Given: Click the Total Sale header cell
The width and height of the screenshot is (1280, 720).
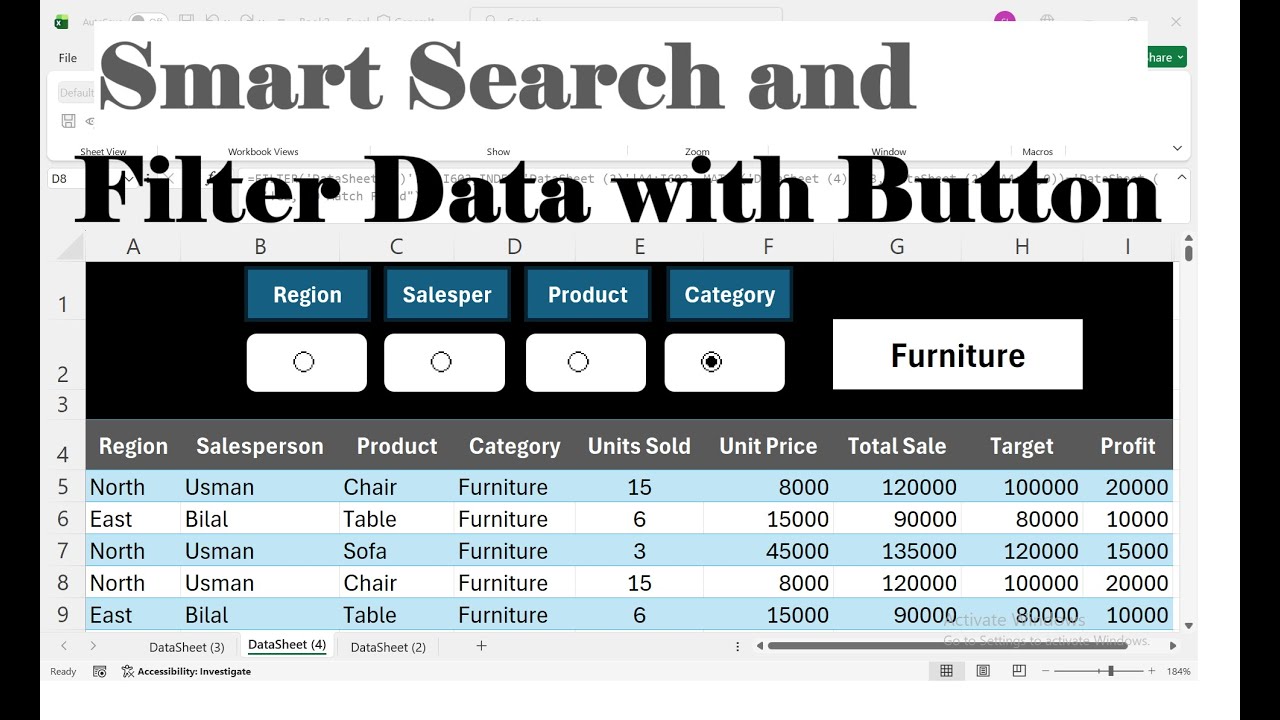Looking at the screenshot, I should pos(897,446).
